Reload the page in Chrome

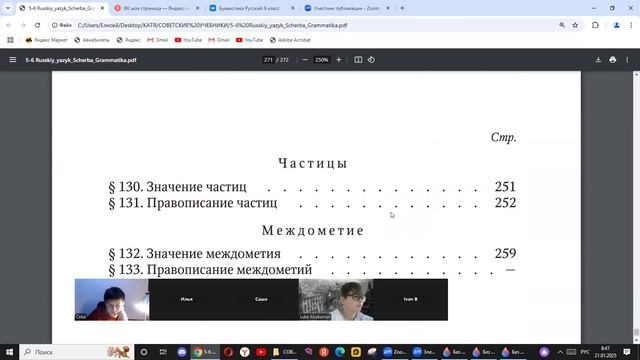pyautogui.click(x=38, y=25)
